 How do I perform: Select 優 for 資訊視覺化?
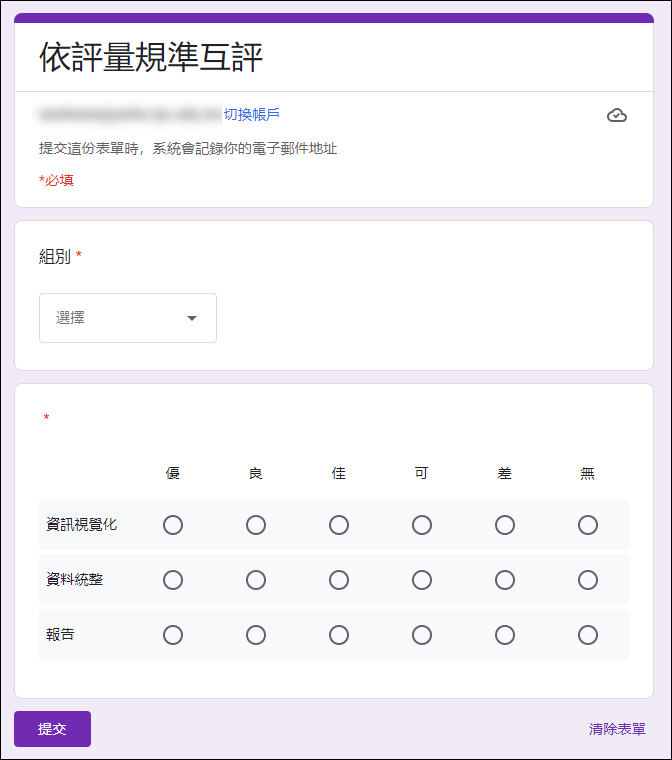(173, 525)
